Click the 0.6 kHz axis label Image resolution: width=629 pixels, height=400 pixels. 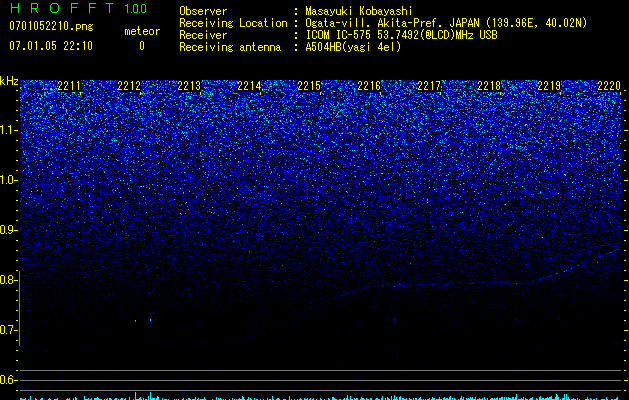click(x=9, y=380)
